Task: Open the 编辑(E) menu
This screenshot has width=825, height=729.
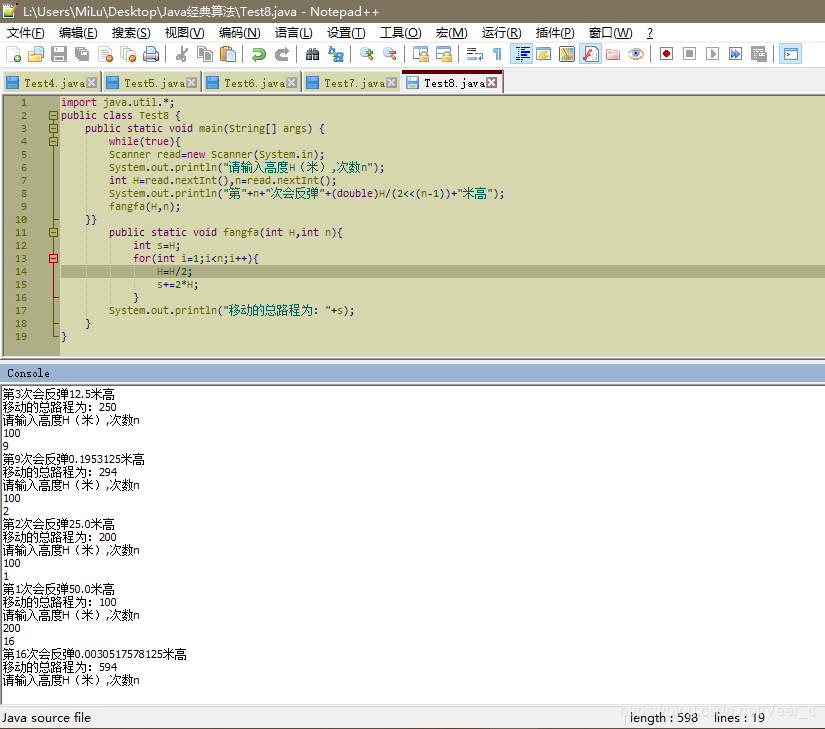Action: [78, 33]
